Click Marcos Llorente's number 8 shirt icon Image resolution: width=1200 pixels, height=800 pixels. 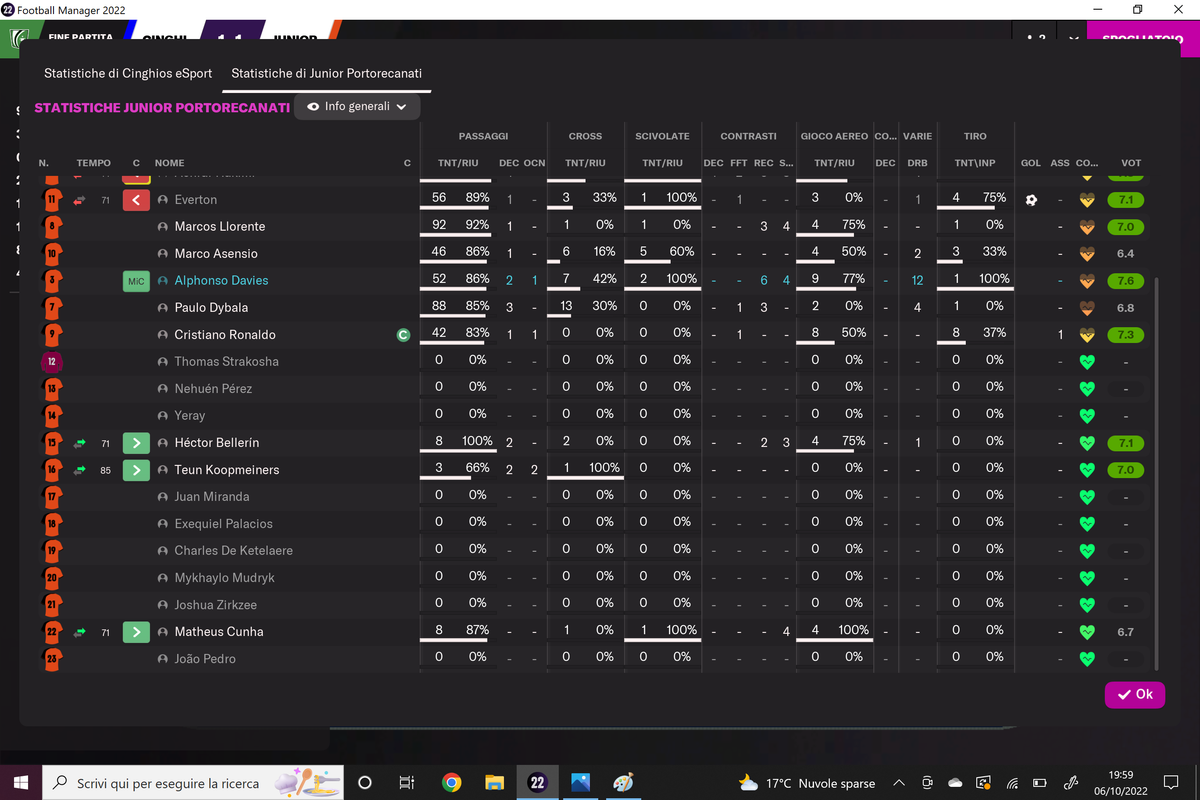pyautogui.click(x=53, y=227)
